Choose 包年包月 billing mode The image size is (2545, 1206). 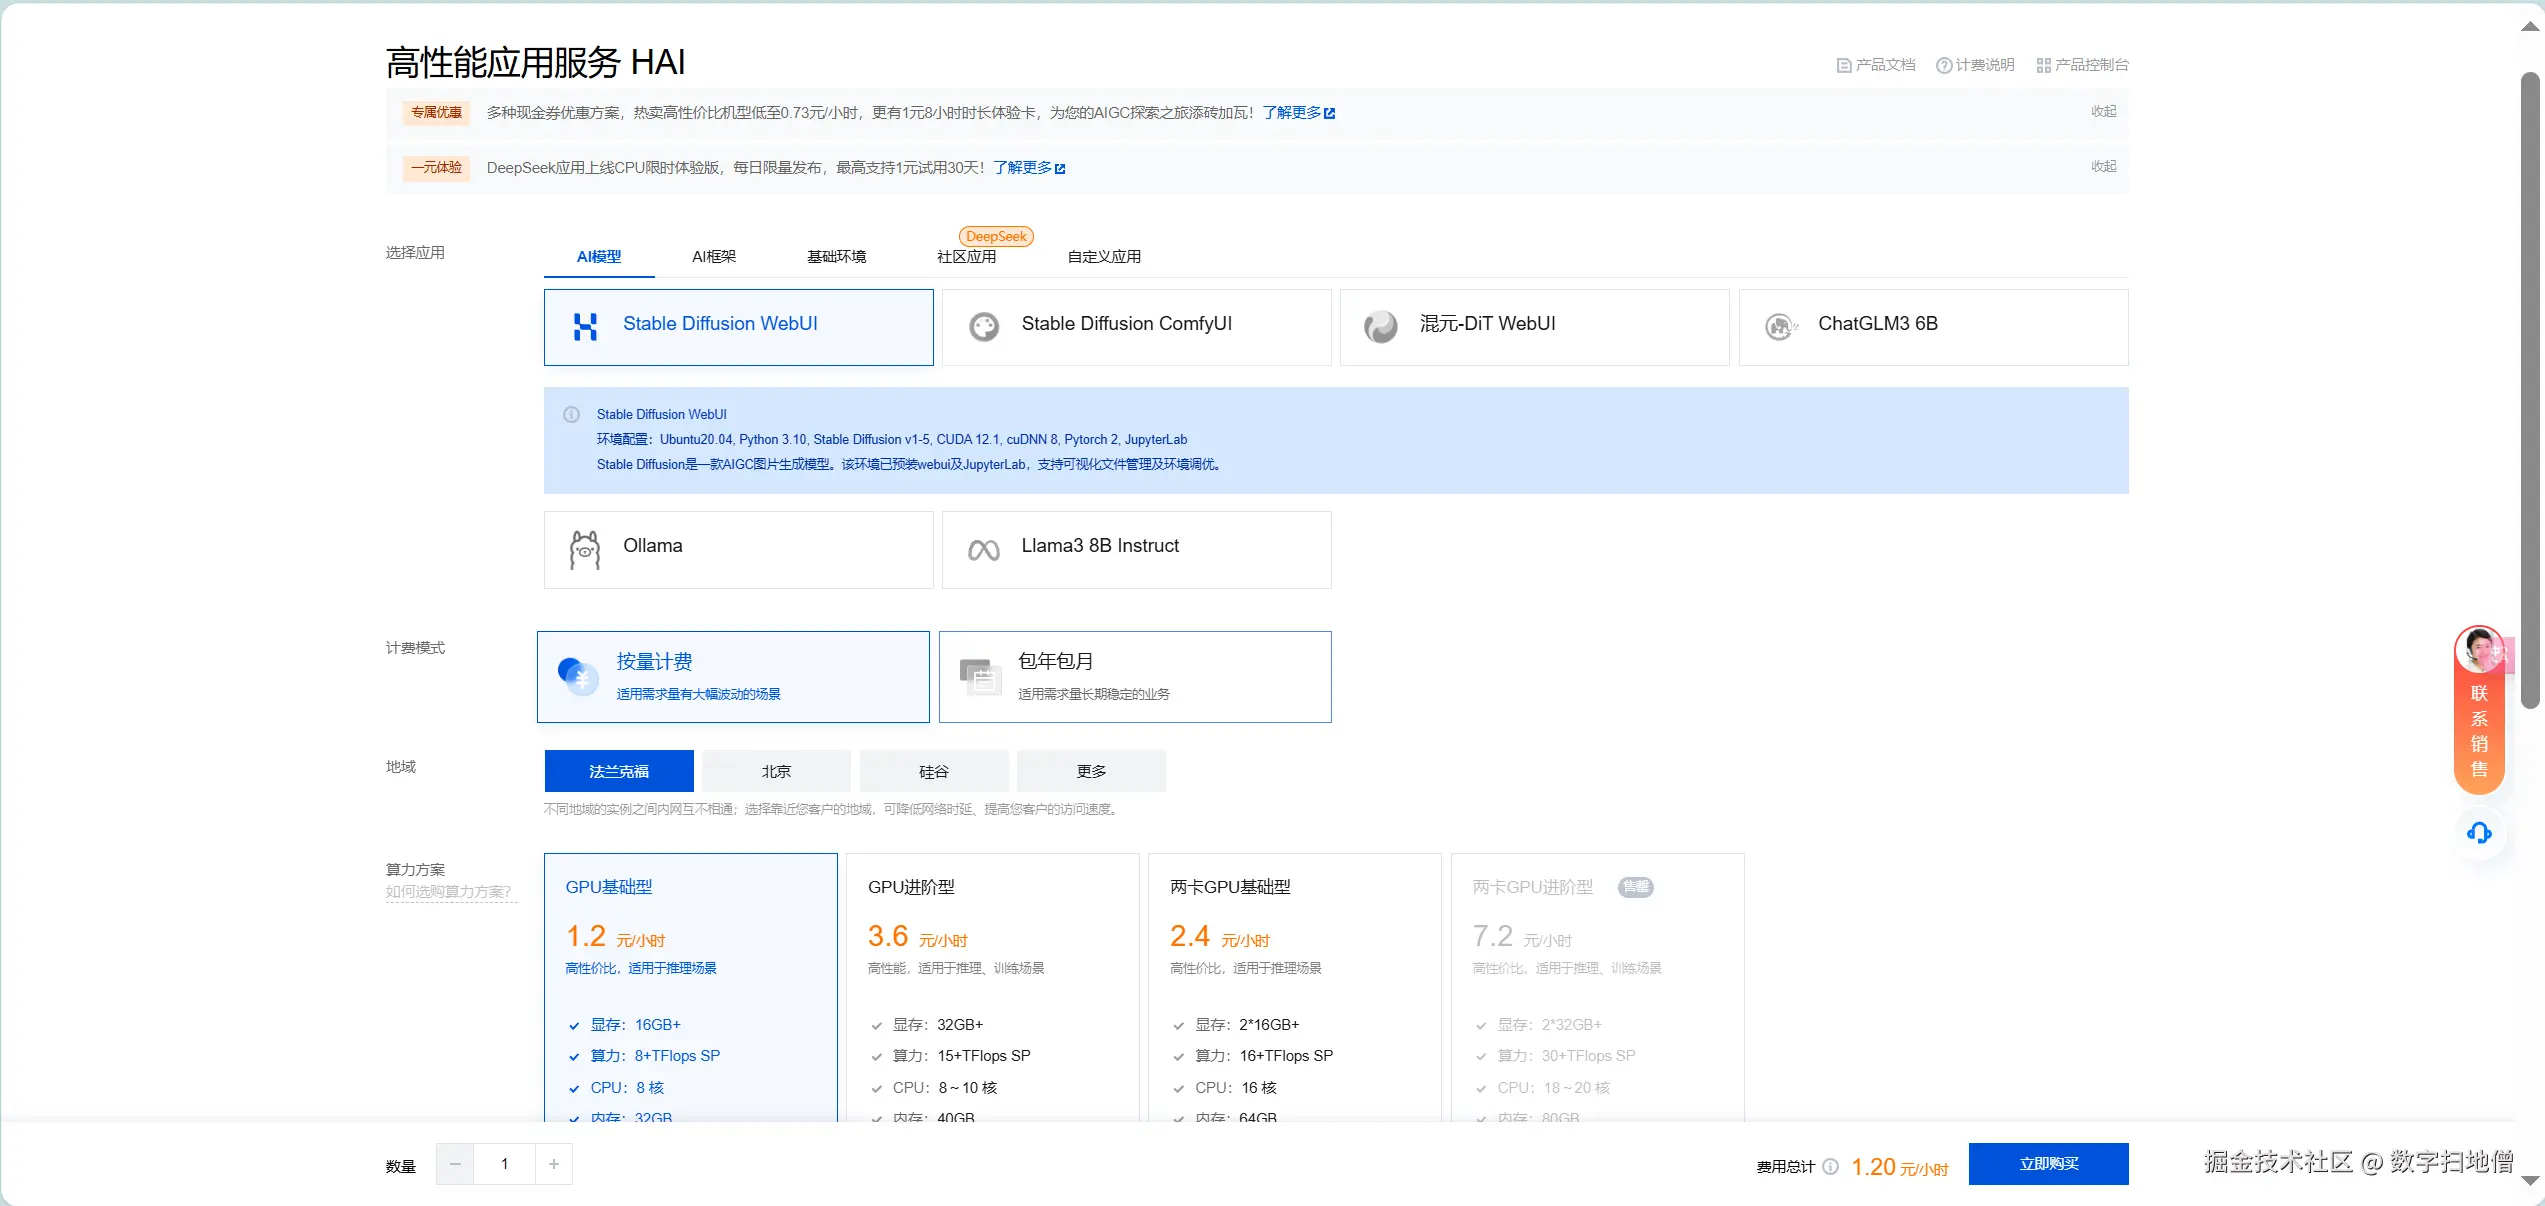1135,677
